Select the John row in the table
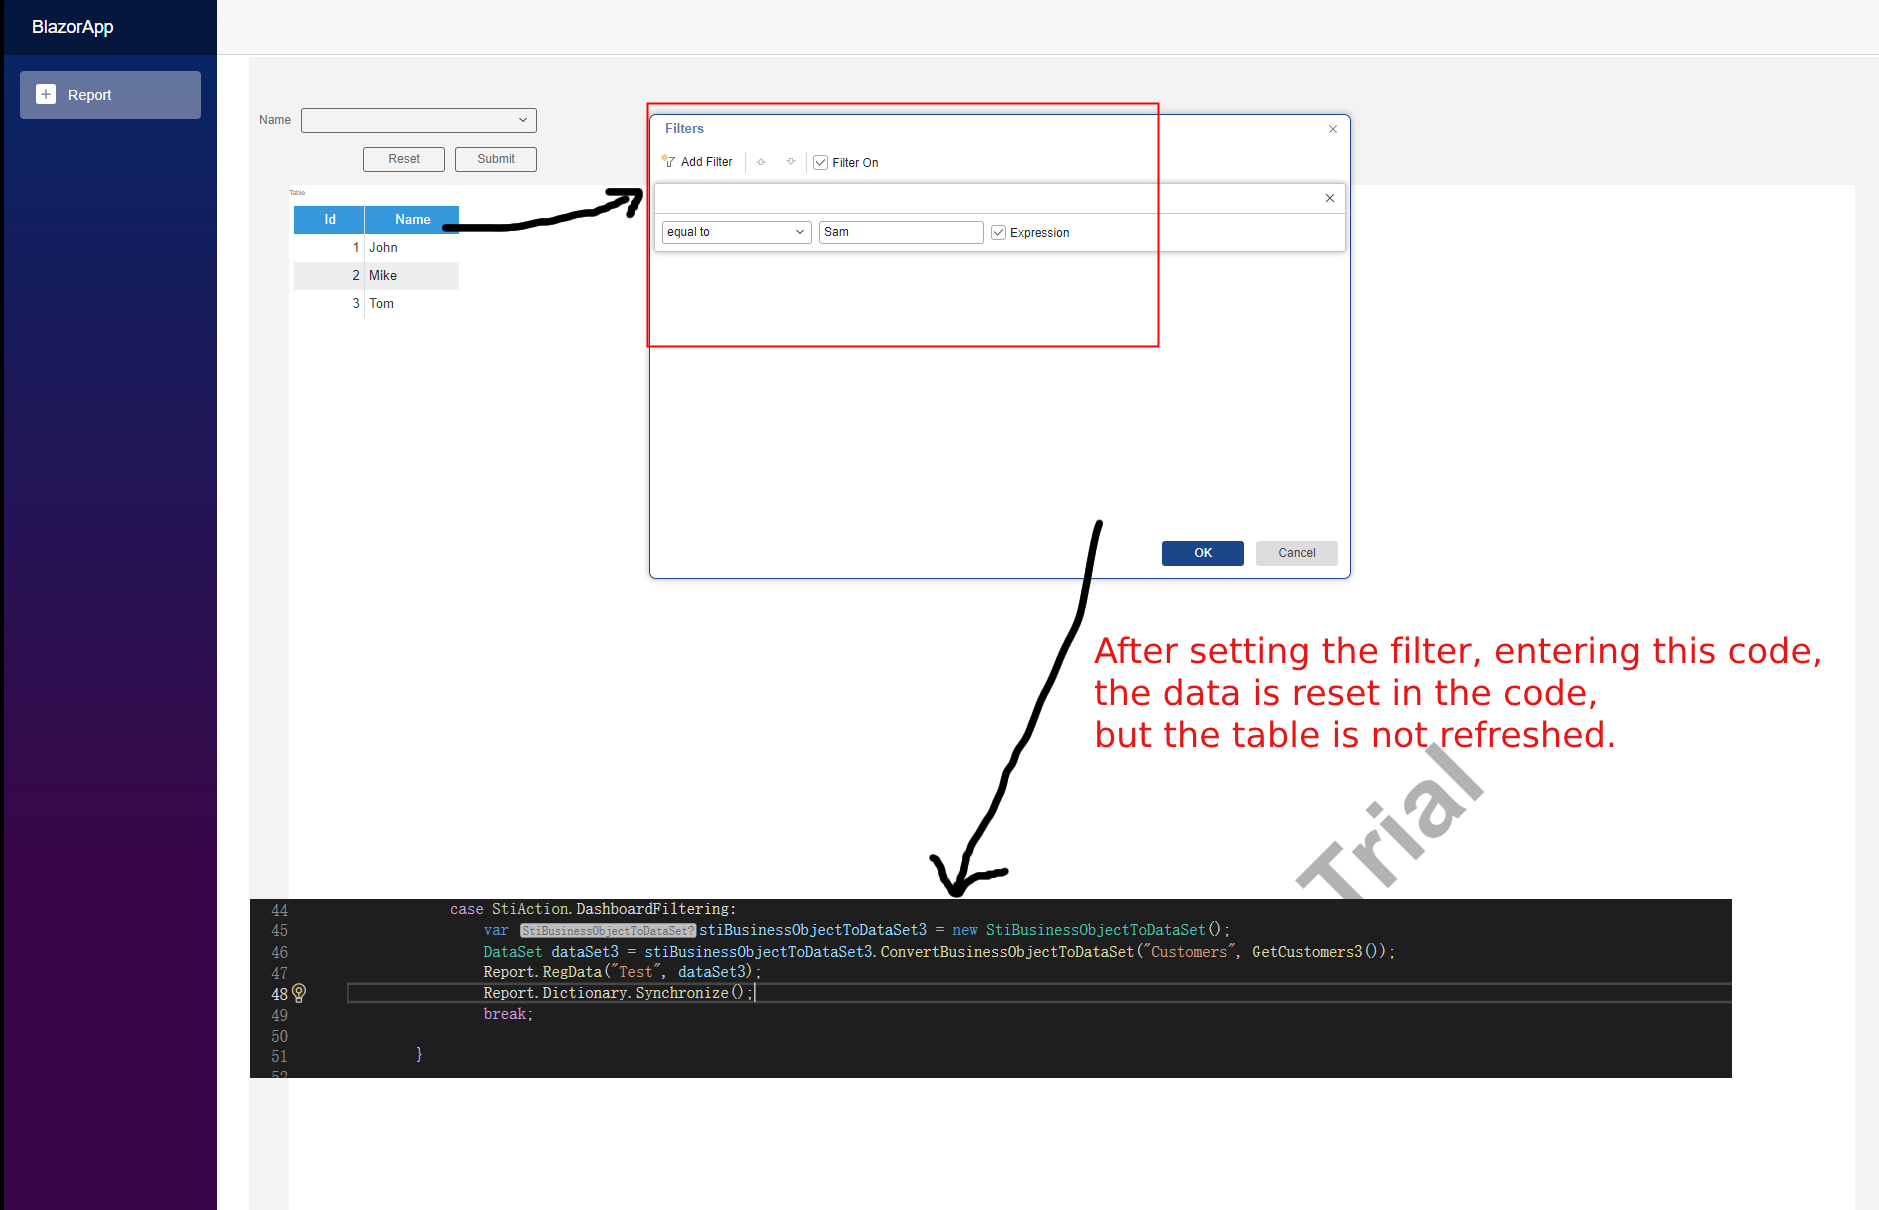1879x1210 pixels. coord(376,248)
